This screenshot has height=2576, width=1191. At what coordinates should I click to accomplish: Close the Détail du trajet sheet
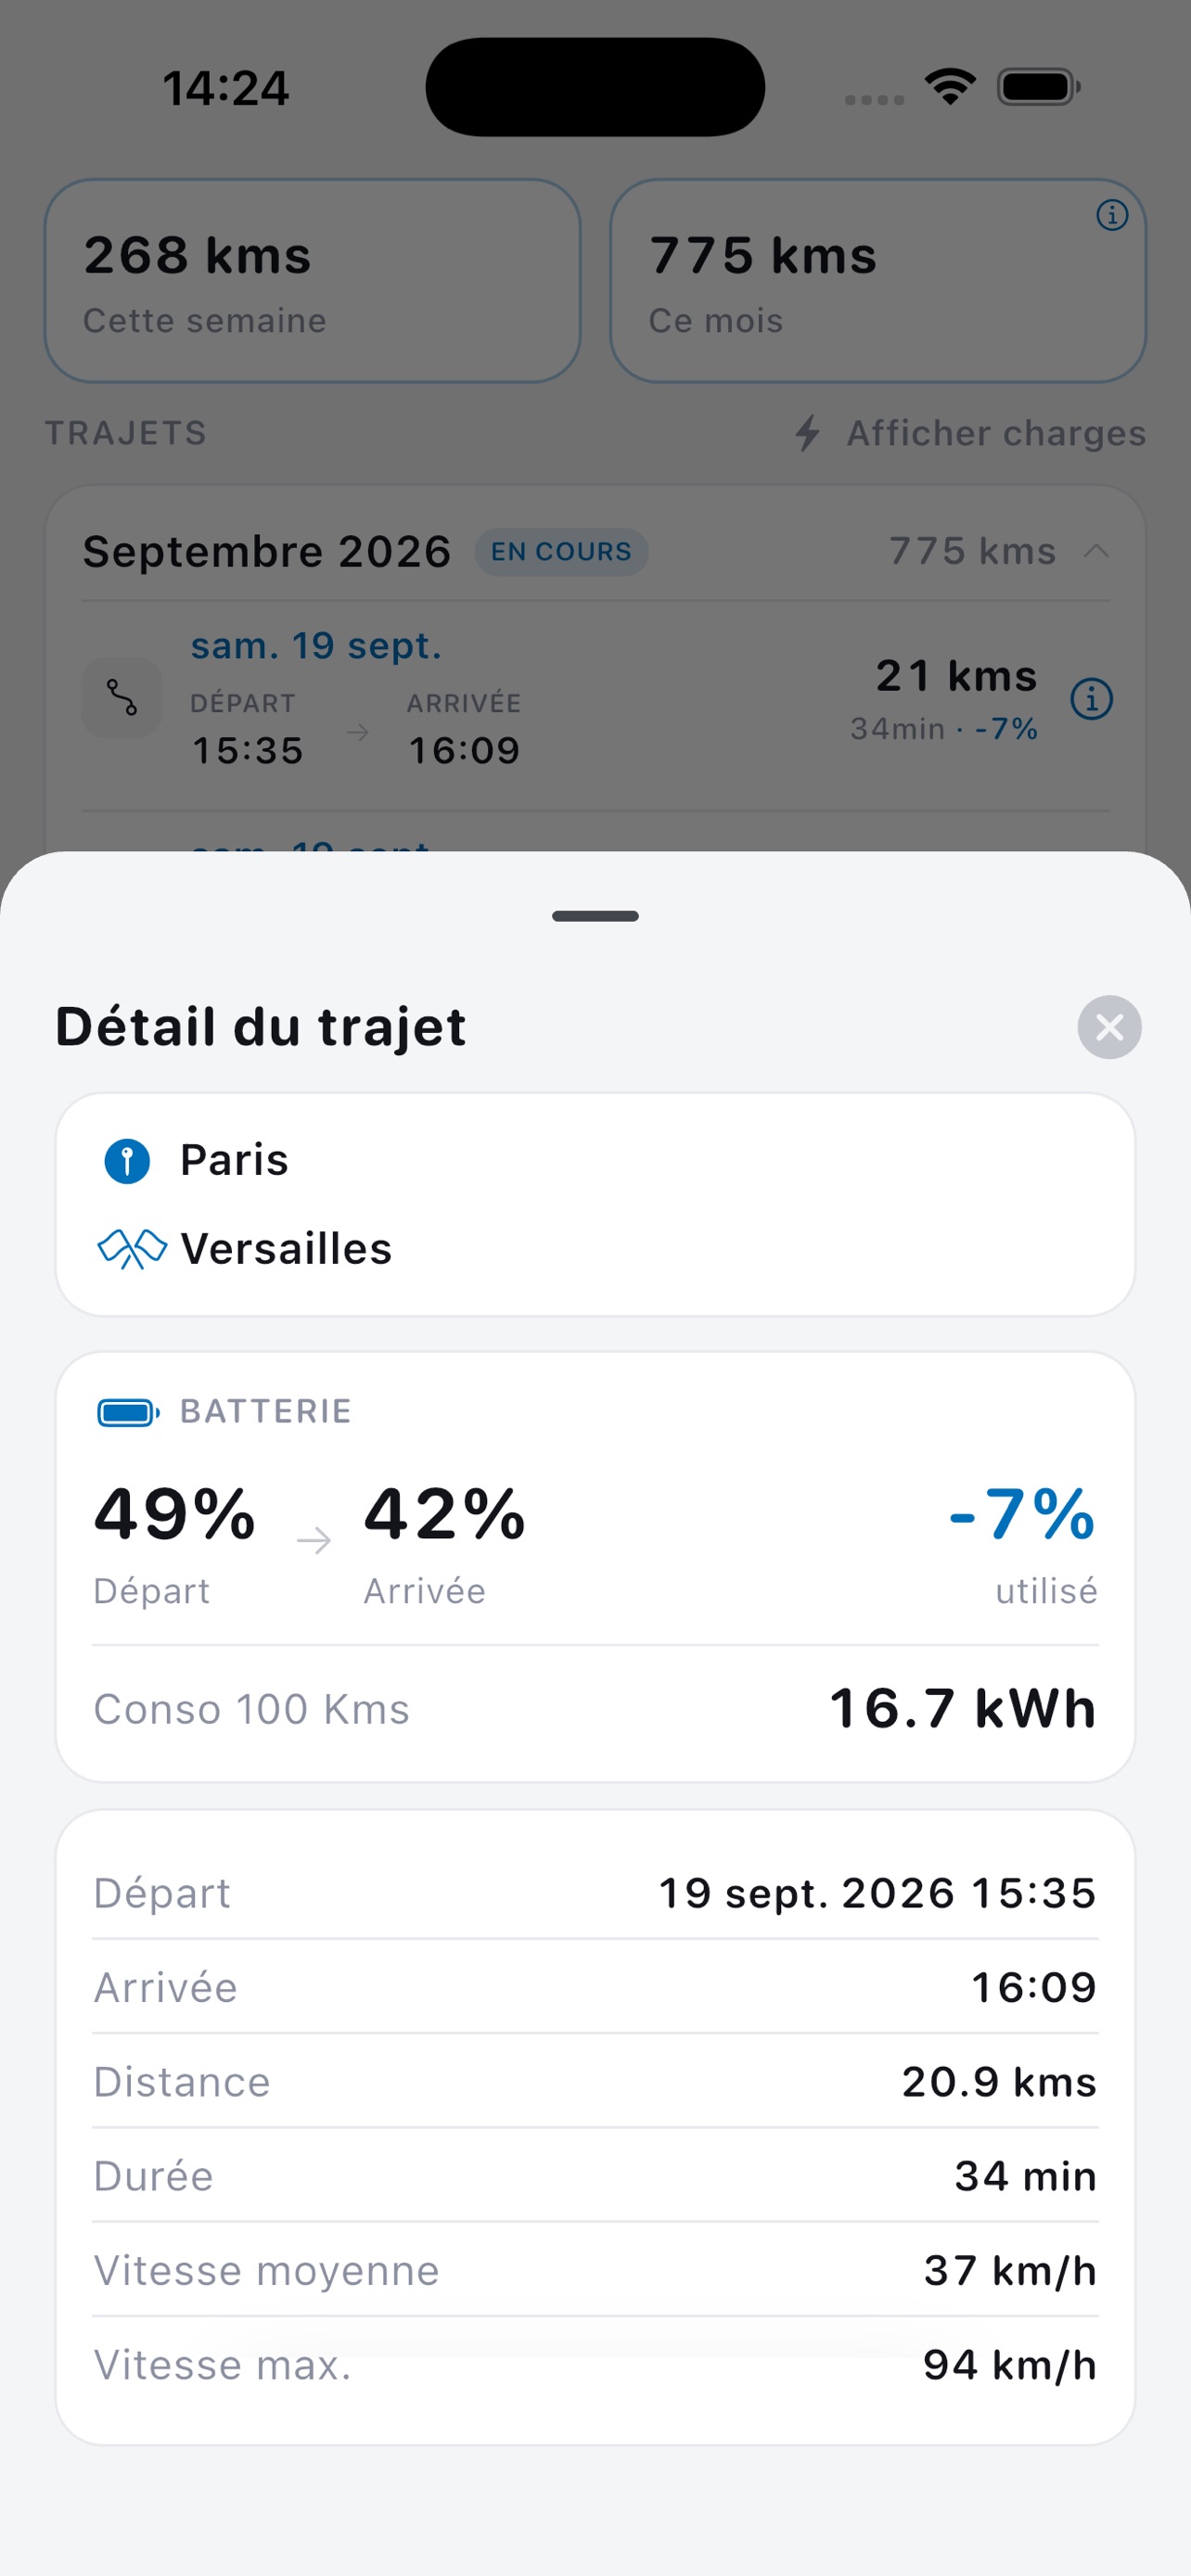(1109, 1027)
